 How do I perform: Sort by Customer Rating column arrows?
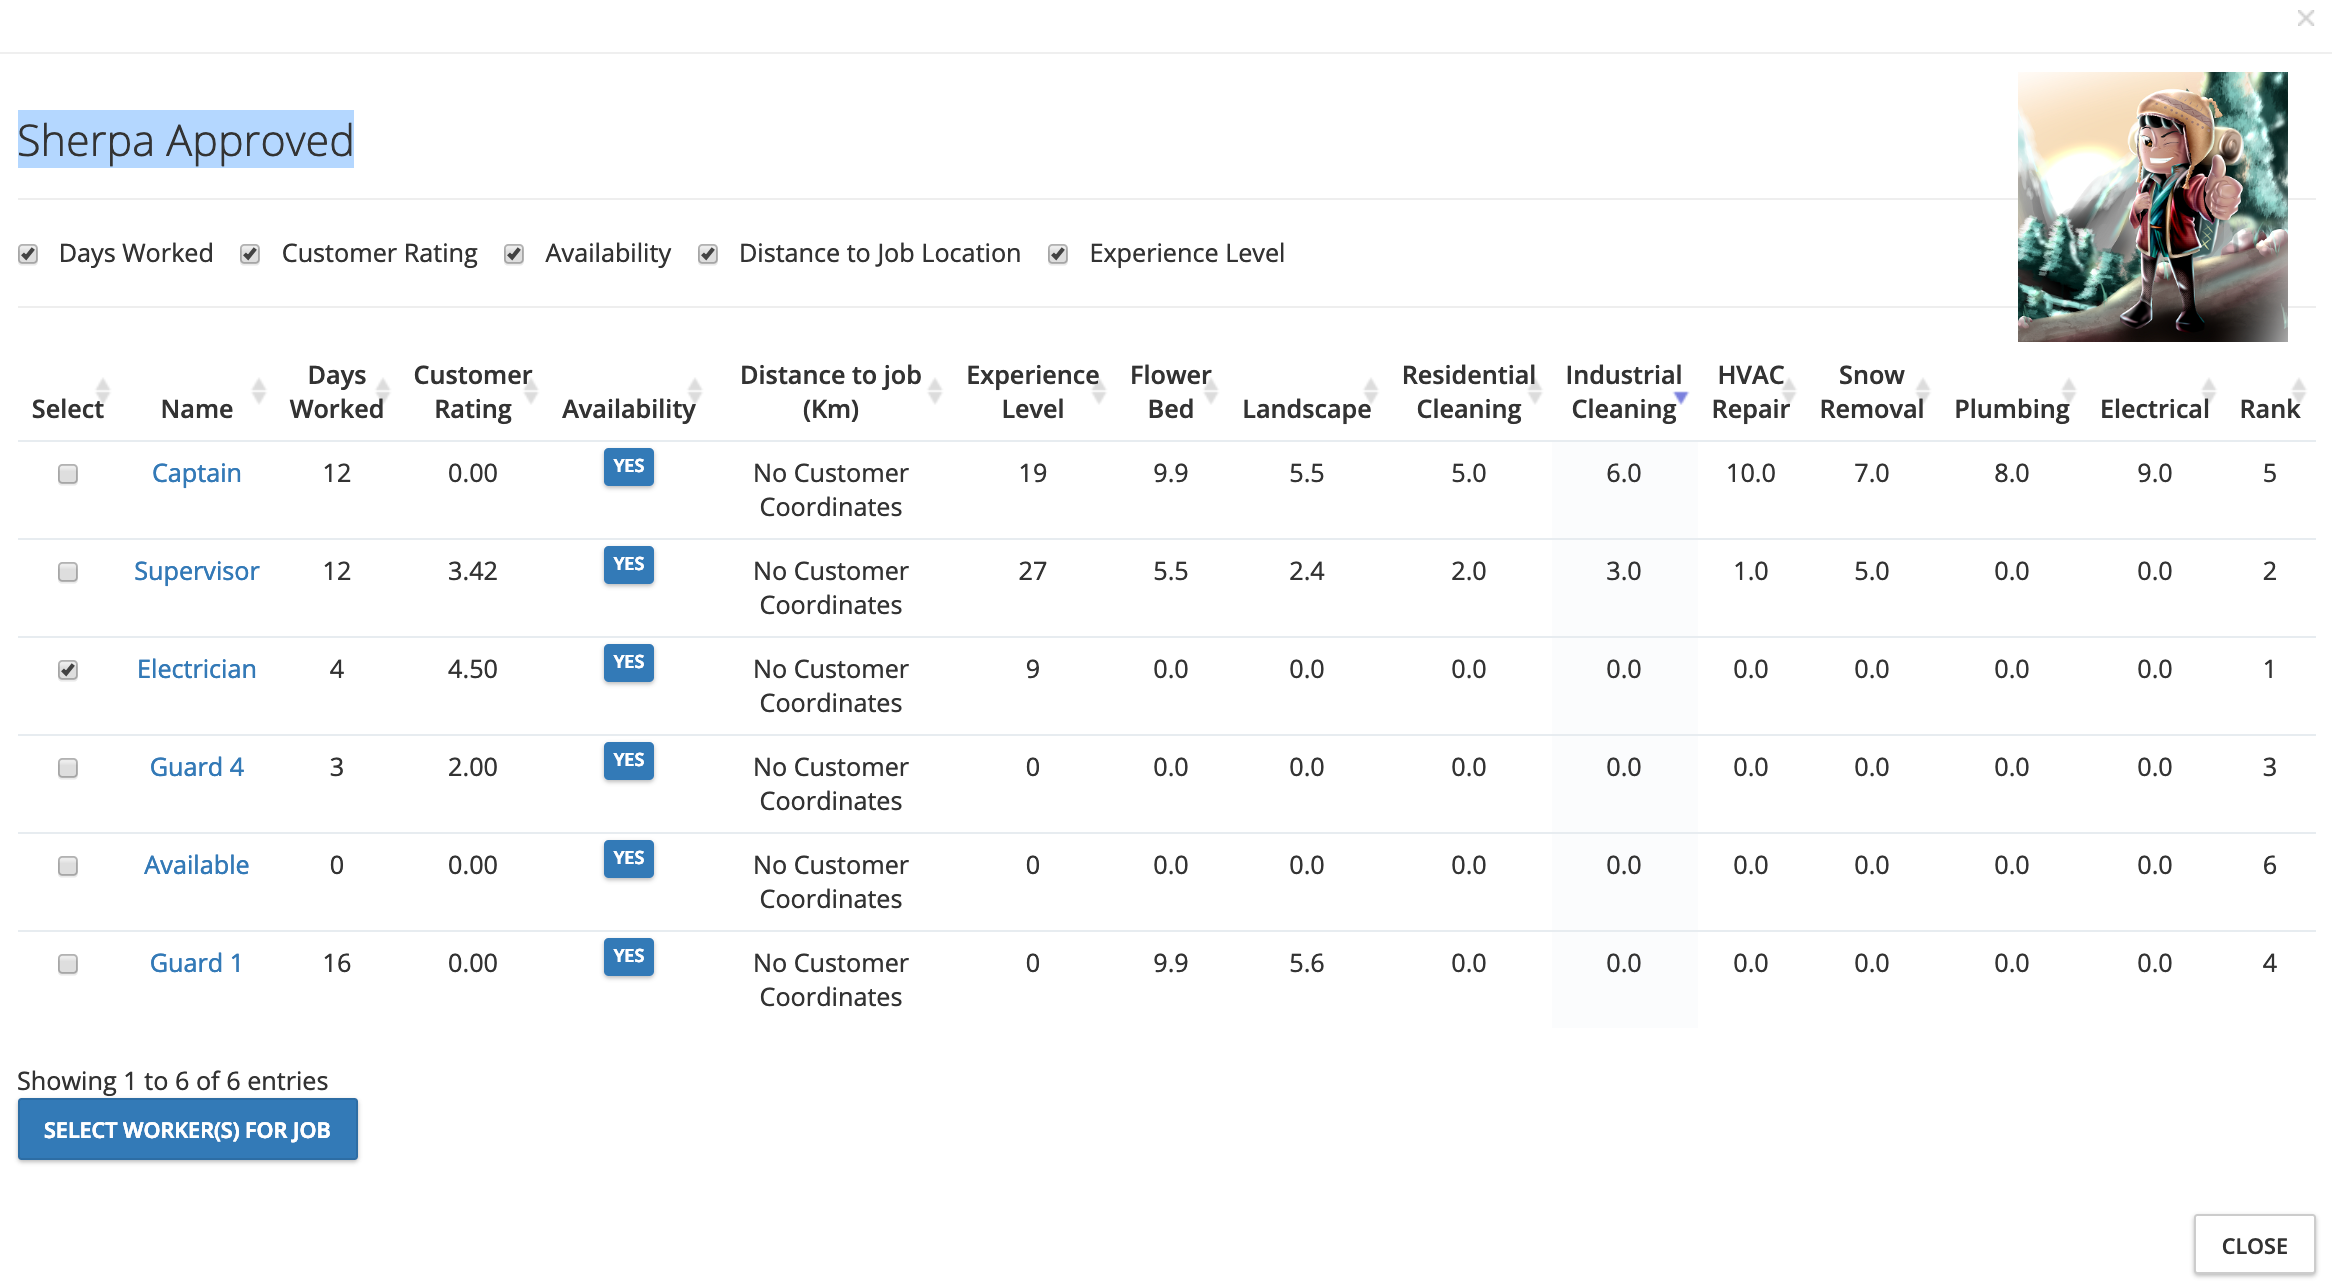click(x=531, y=391)
